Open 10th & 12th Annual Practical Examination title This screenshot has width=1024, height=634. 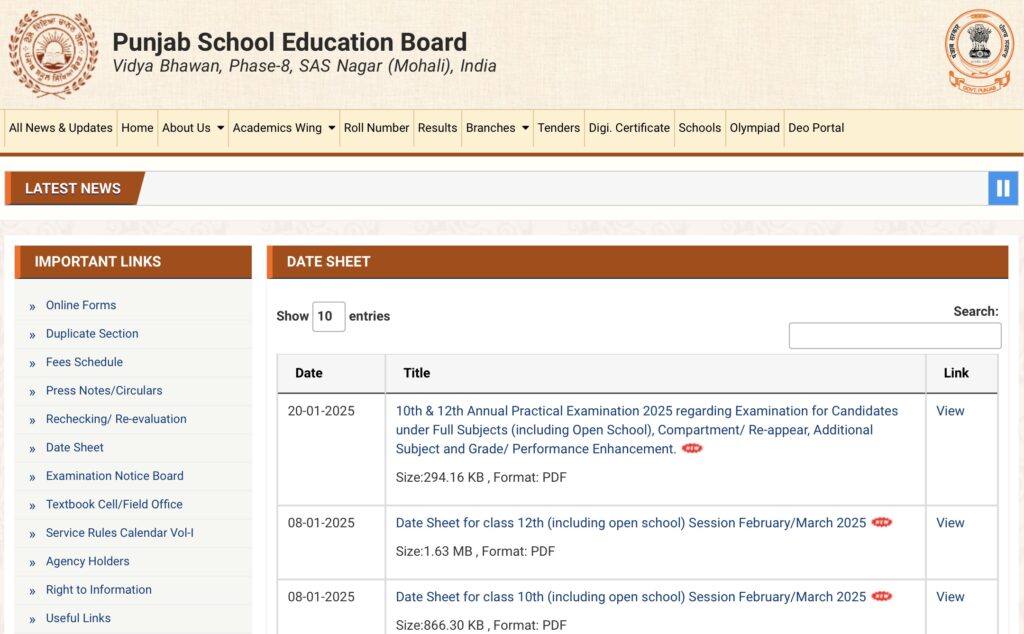click(x=647, y=430)
